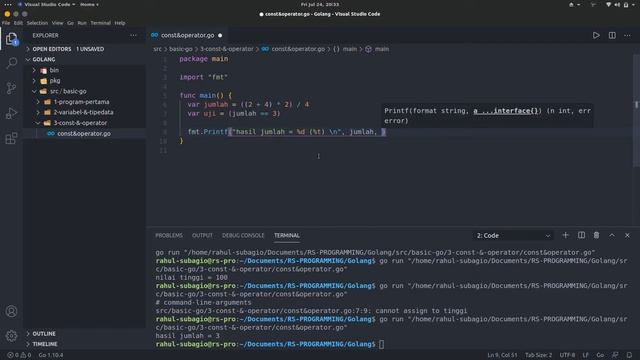Image resolution: width=640 pixels, height=360 pixels.
Task: Open the Help menu
Action: 120,23
